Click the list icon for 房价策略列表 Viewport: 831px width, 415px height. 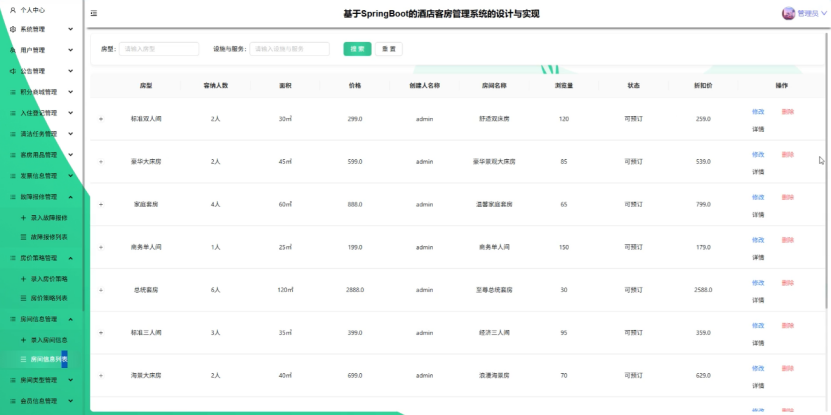point(23,298)
